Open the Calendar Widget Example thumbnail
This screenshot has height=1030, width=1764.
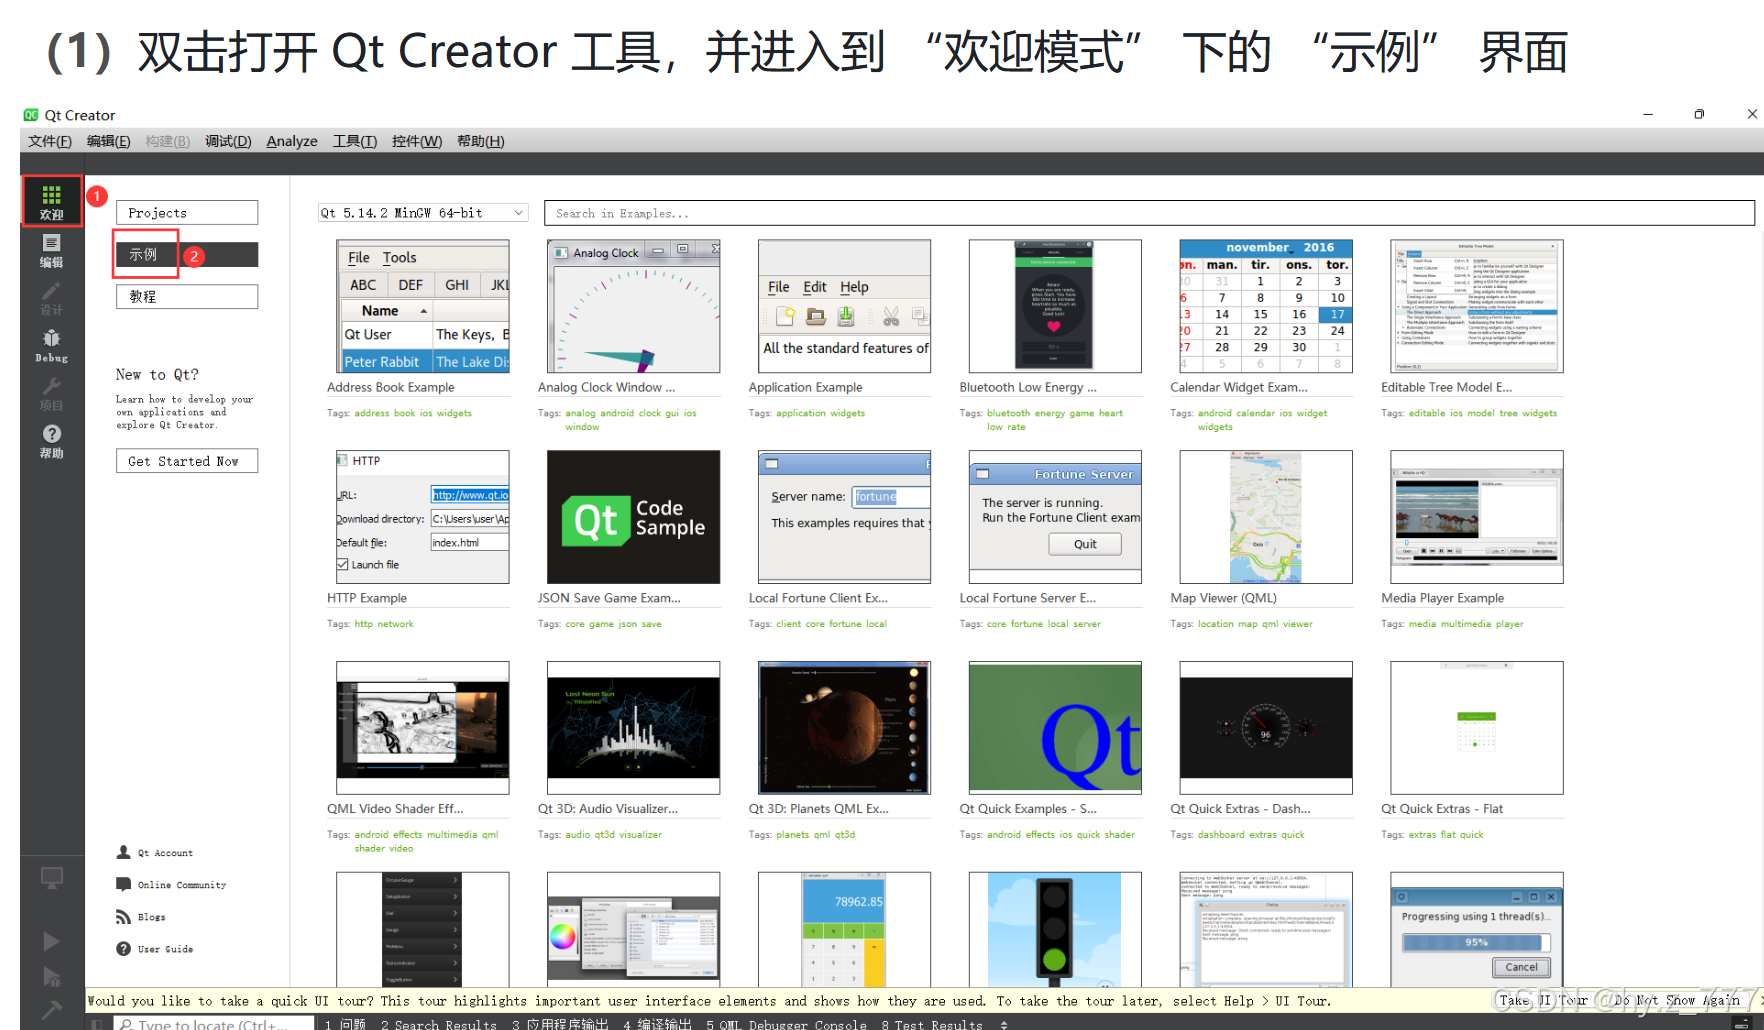click(x=1266, y=306)
